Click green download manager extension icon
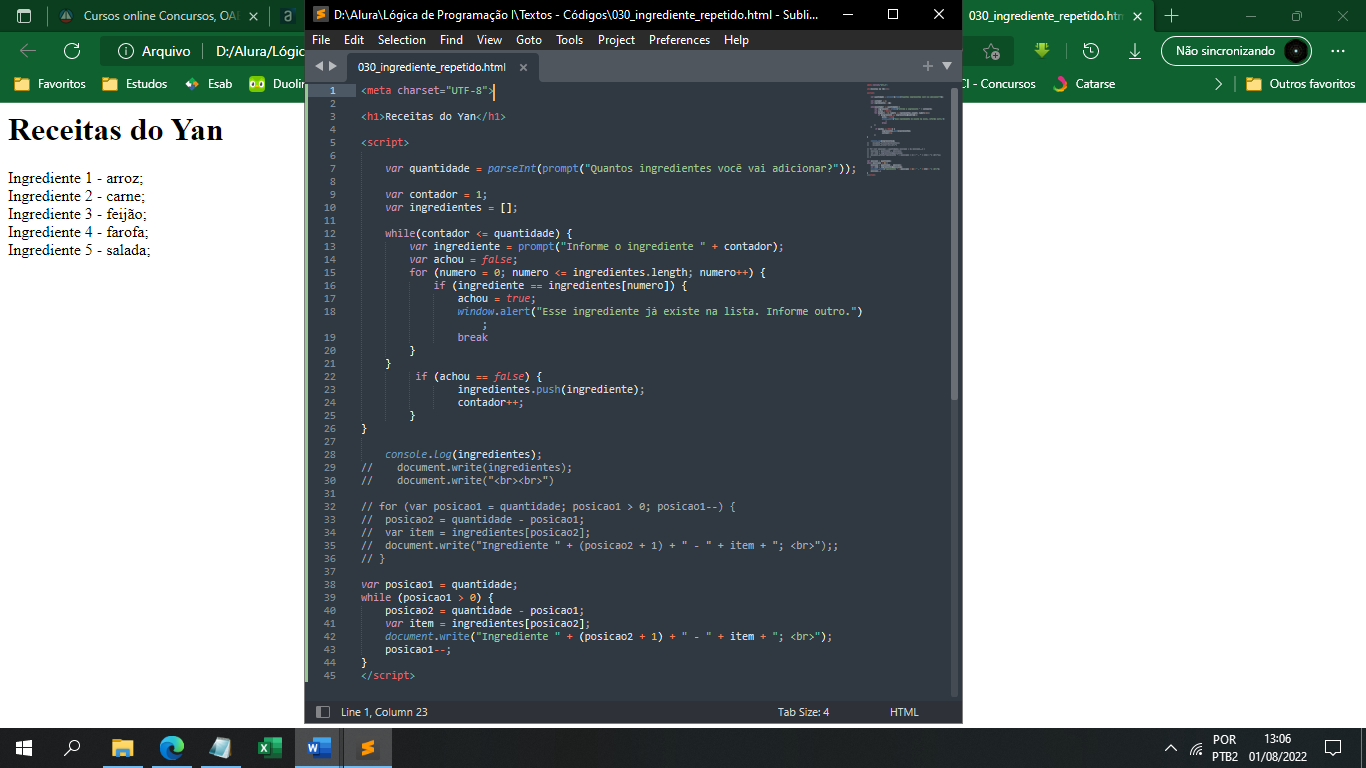Screen dimensions: 1366x768 tap(1042, 50)
